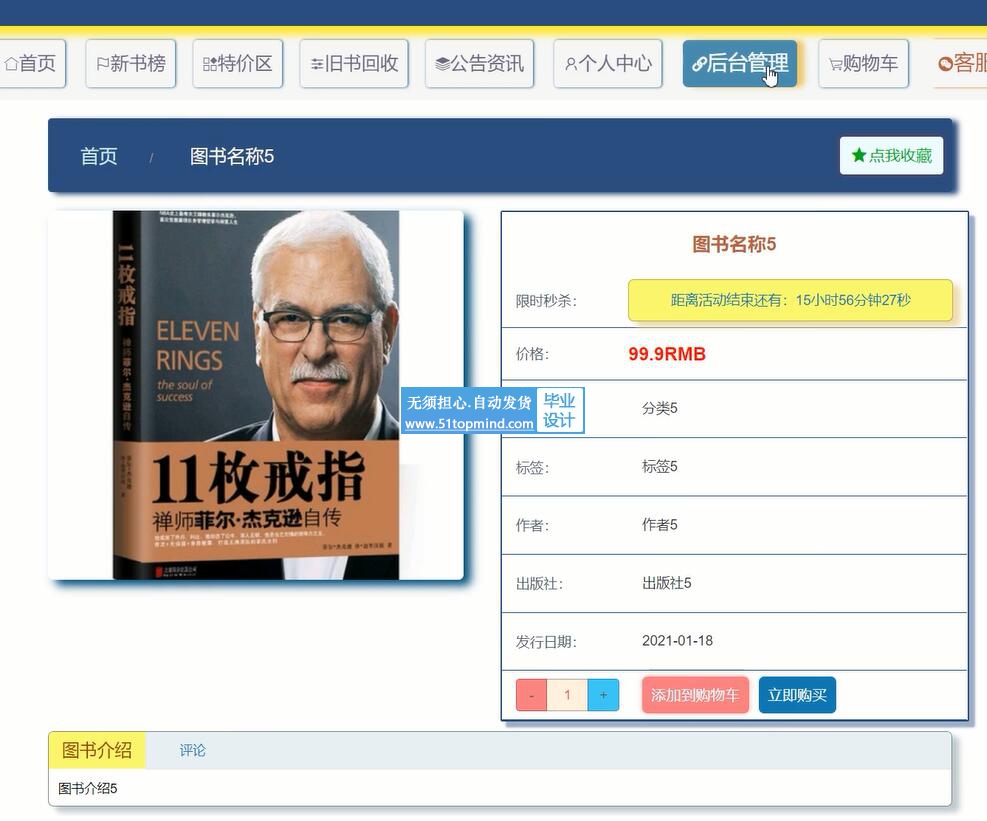Open 后台管理 admin backend
The width and height of the screenshot is (987, 821).
tap(740, 63)
